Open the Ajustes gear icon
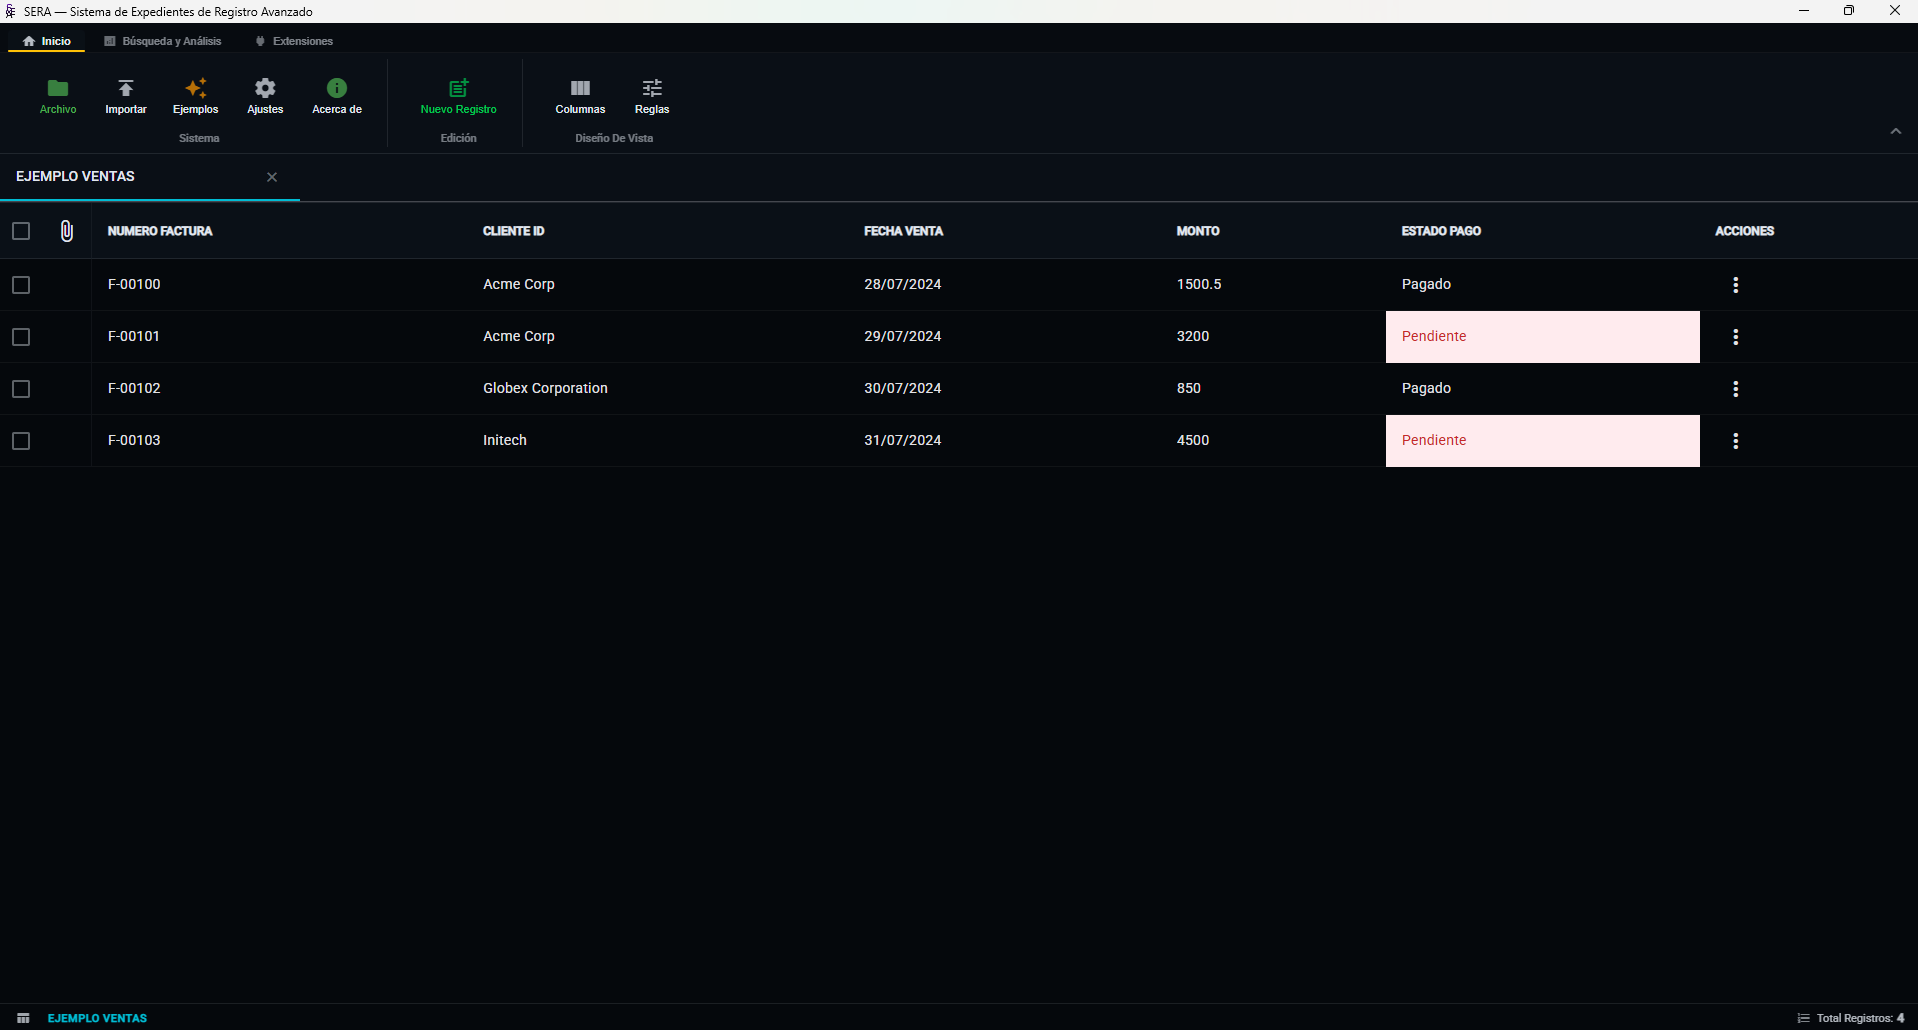1918x1030 pixels. tap(265, 88)
